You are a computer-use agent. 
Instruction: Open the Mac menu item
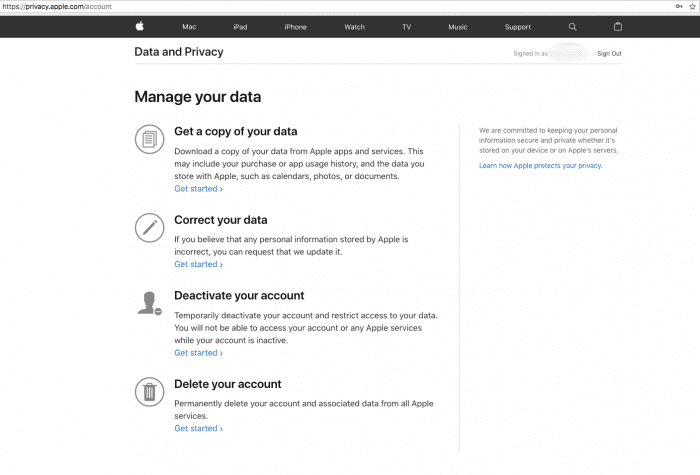point(189,27)
